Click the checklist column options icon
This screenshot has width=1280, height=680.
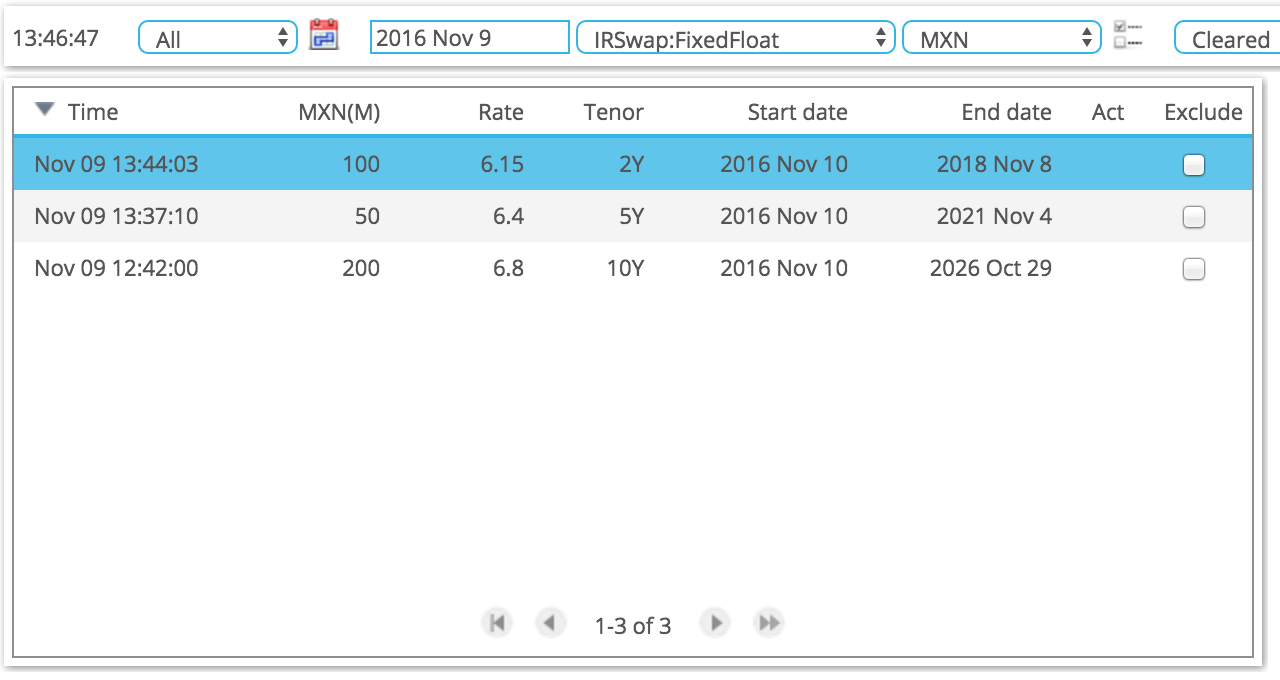1128,35
